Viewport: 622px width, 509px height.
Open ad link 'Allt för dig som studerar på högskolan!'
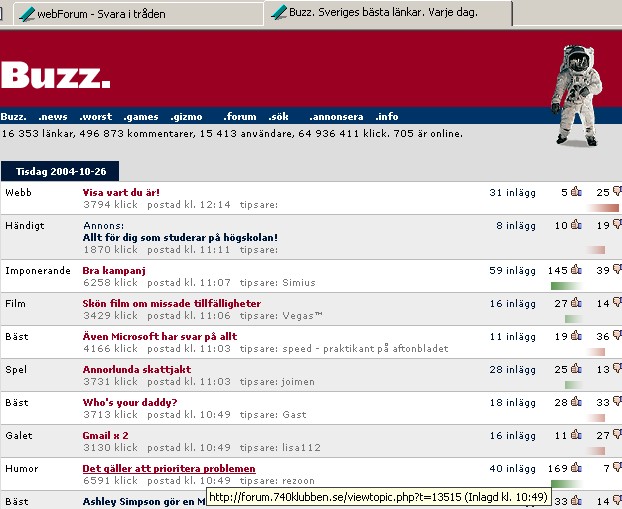click(180, 238)
